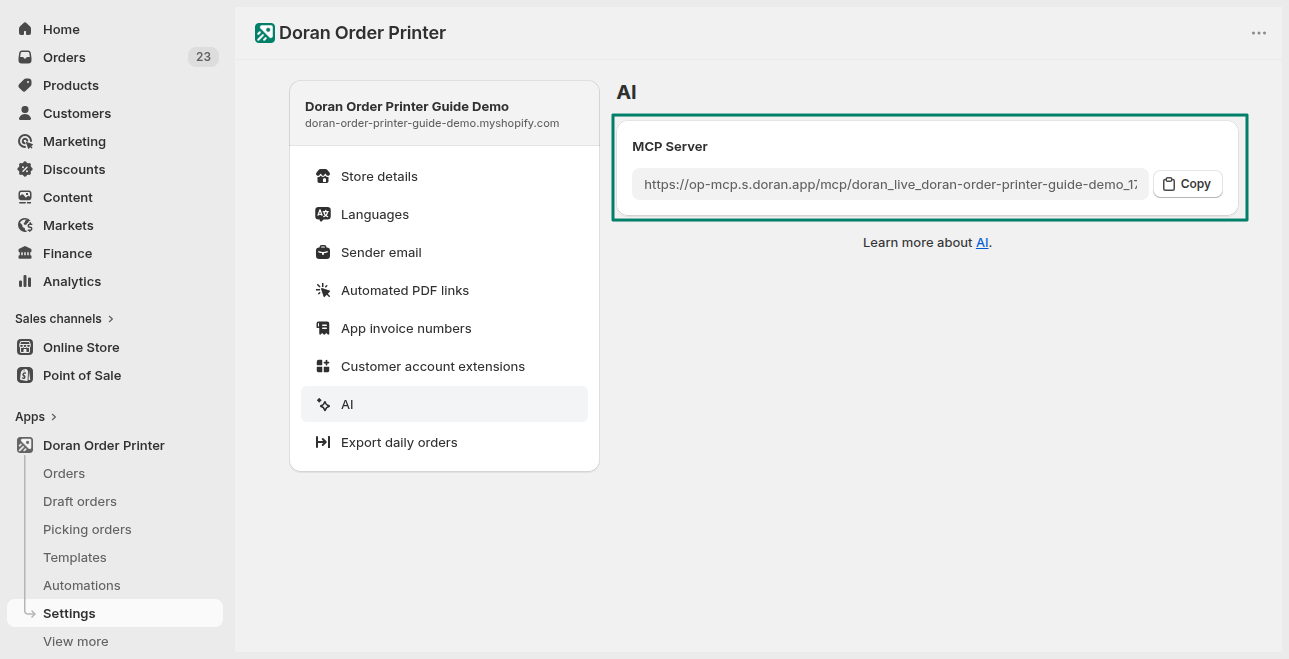This screenshot has height=659, width=1289.
Task: Click the doran-order-printer-guide-demo.myshopify.com domain text
Action: coord(432,123)
